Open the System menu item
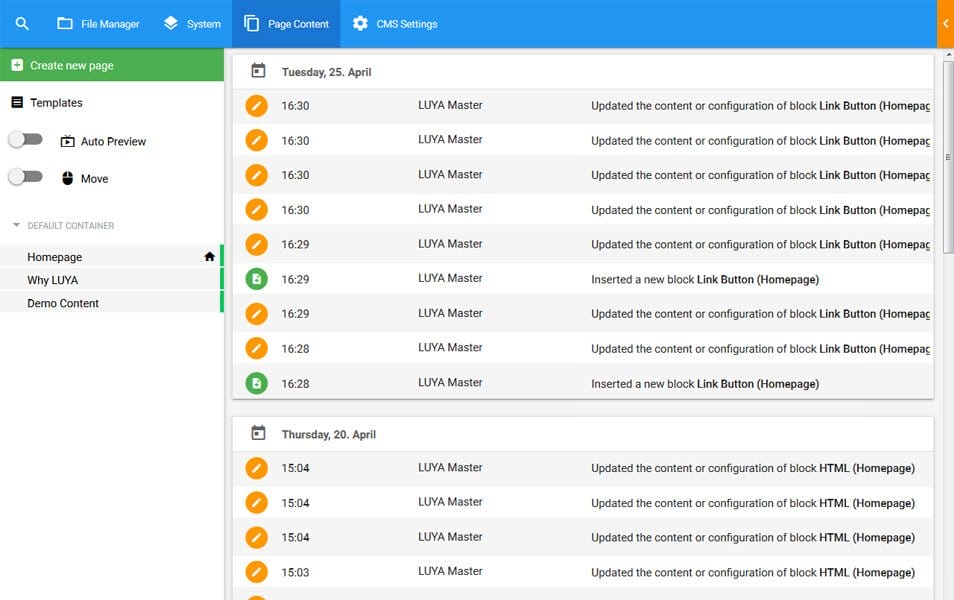 pos(192,24)
